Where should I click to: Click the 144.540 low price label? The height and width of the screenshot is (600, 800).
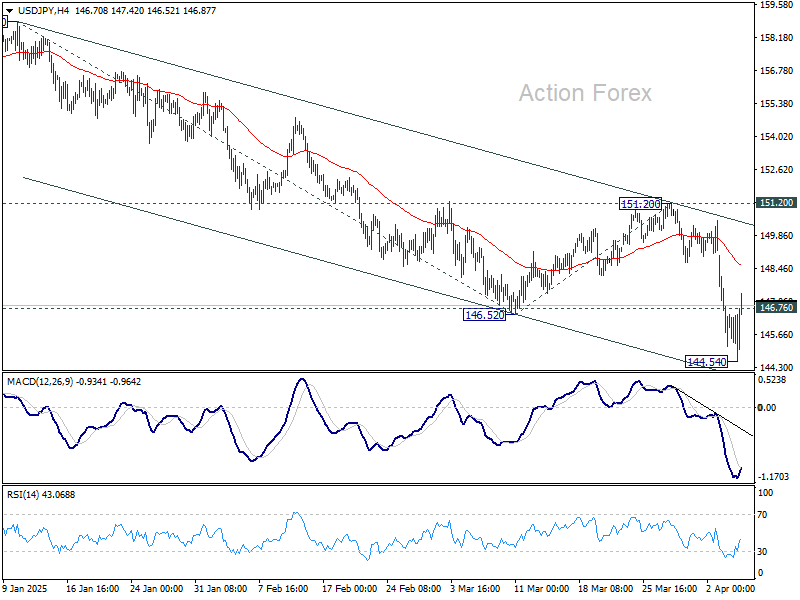705,359
